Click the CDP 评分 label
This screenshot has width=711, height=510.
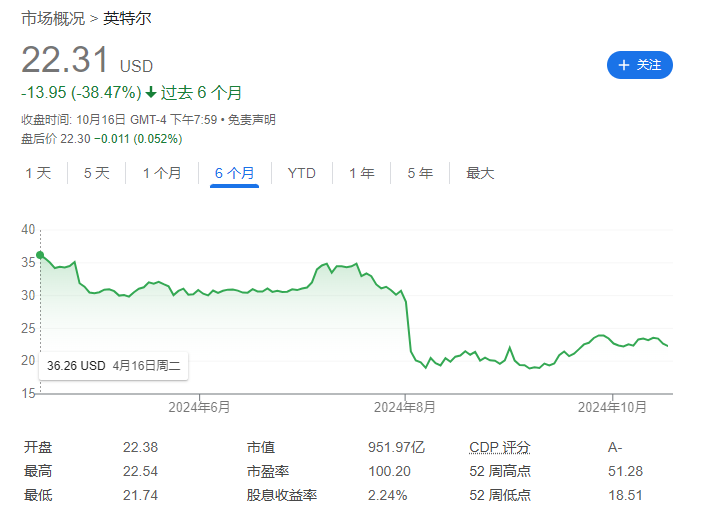point(500,447)
